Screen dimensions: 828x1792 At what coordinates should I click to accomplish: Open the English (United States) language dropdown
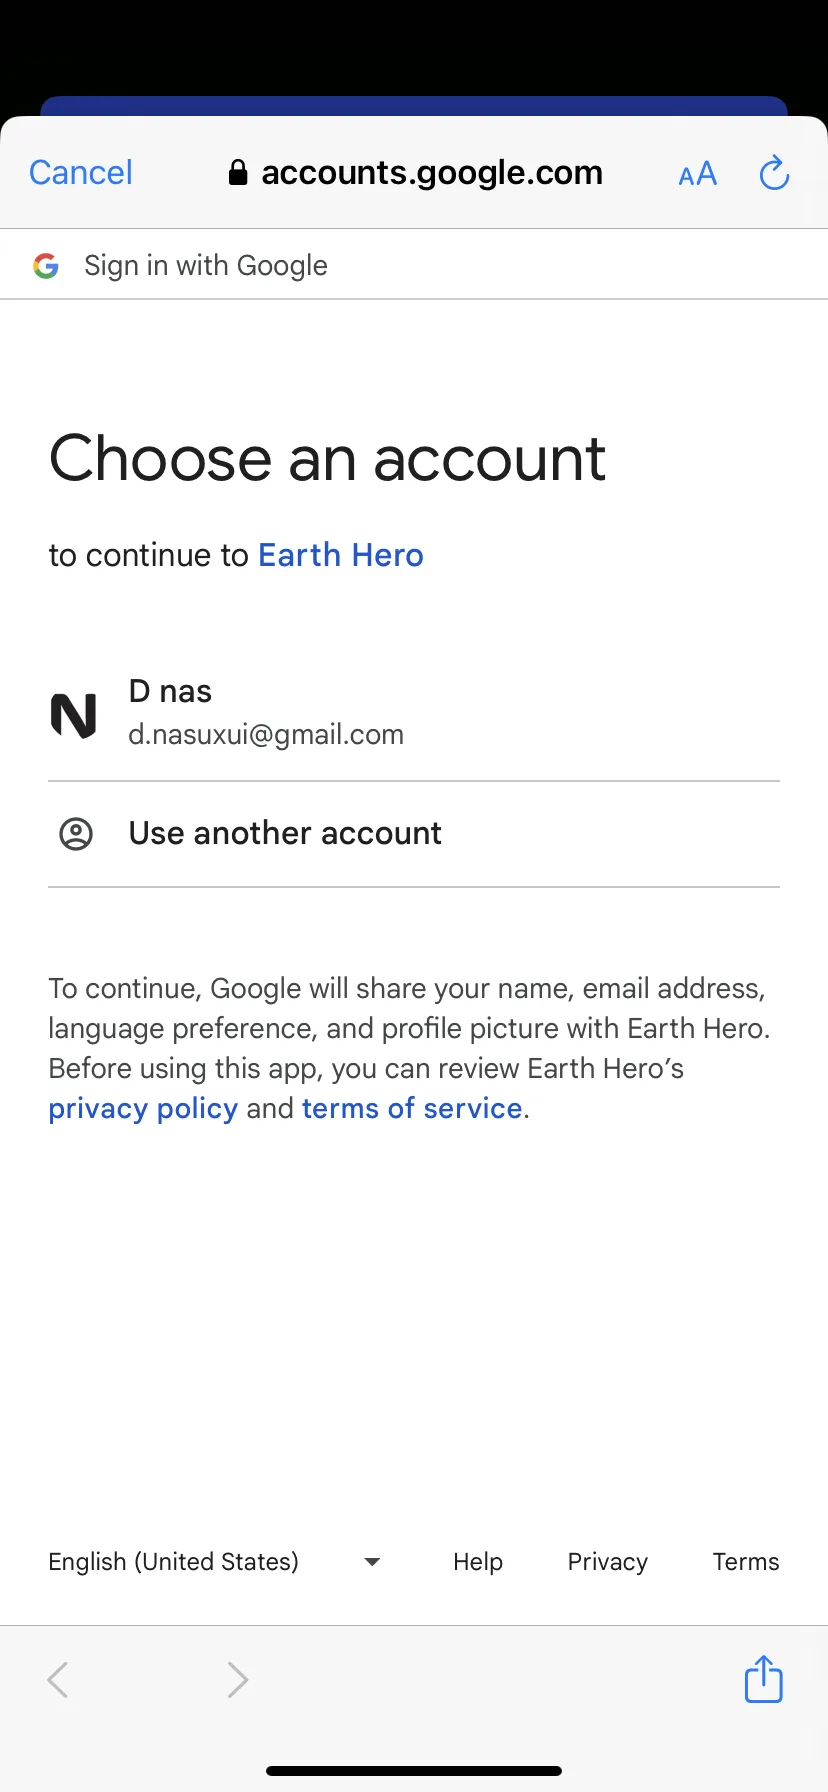pos(214,1562)
